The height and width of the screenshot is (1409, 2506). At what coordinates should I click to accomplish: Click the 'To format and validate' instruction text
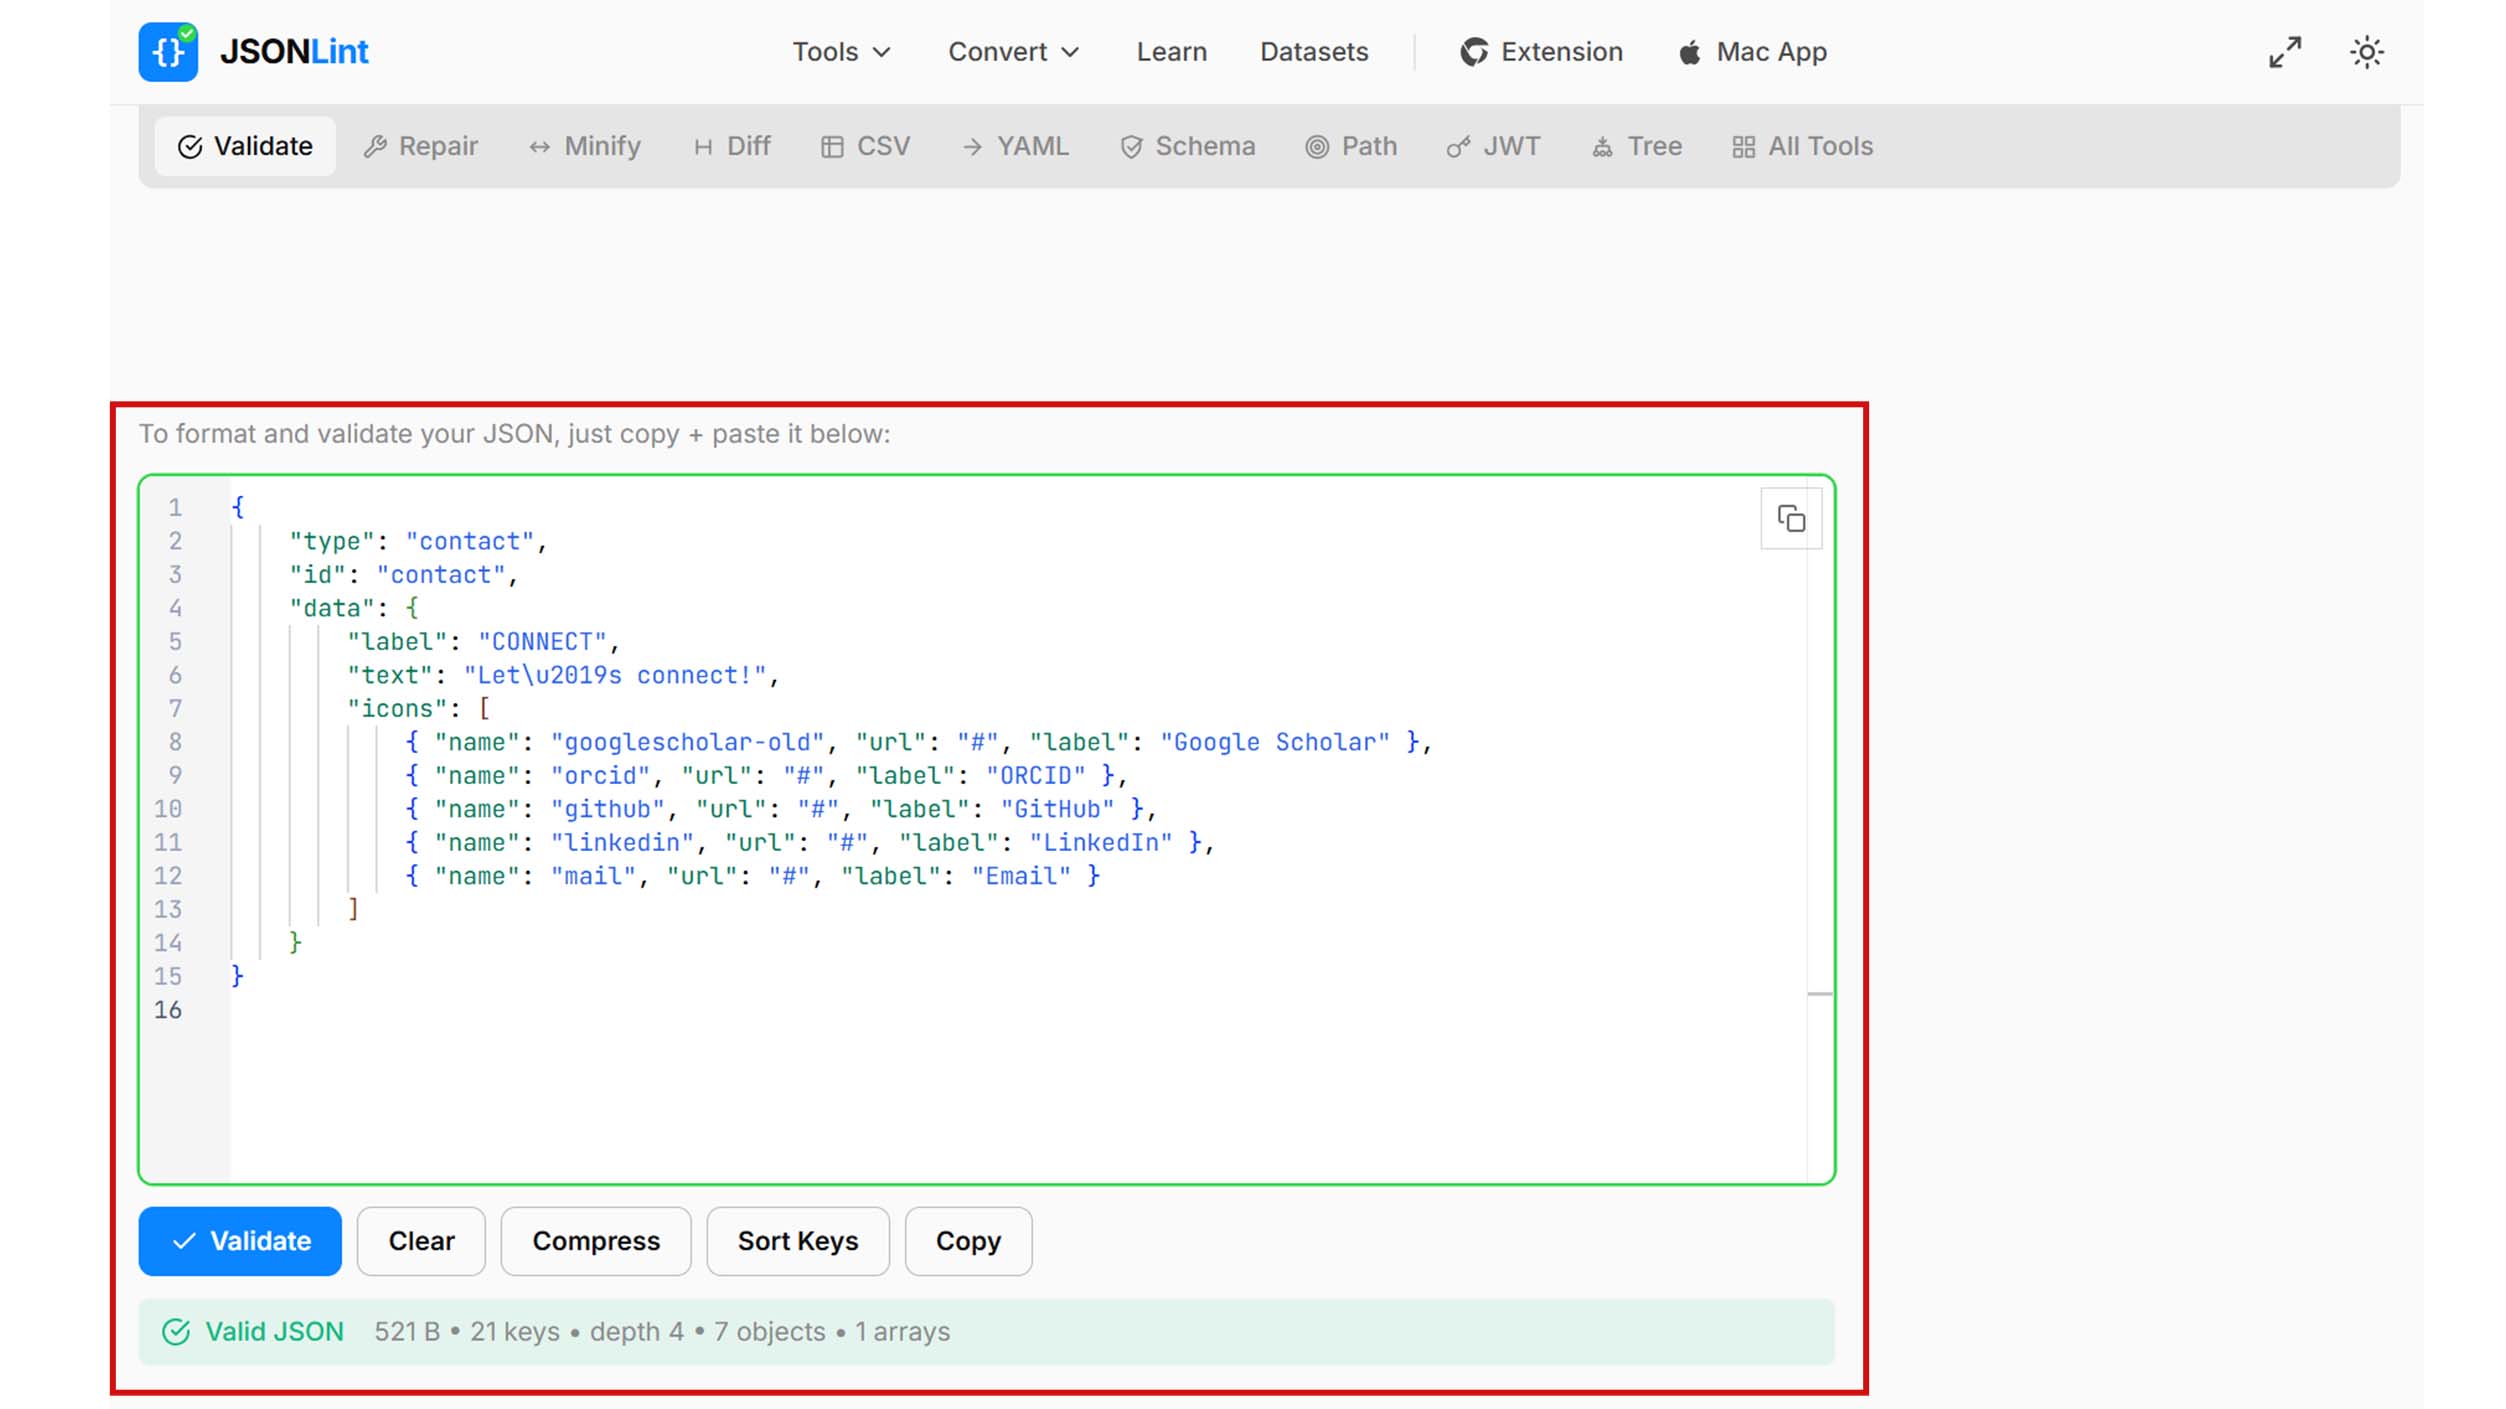[x=514, y=434]
